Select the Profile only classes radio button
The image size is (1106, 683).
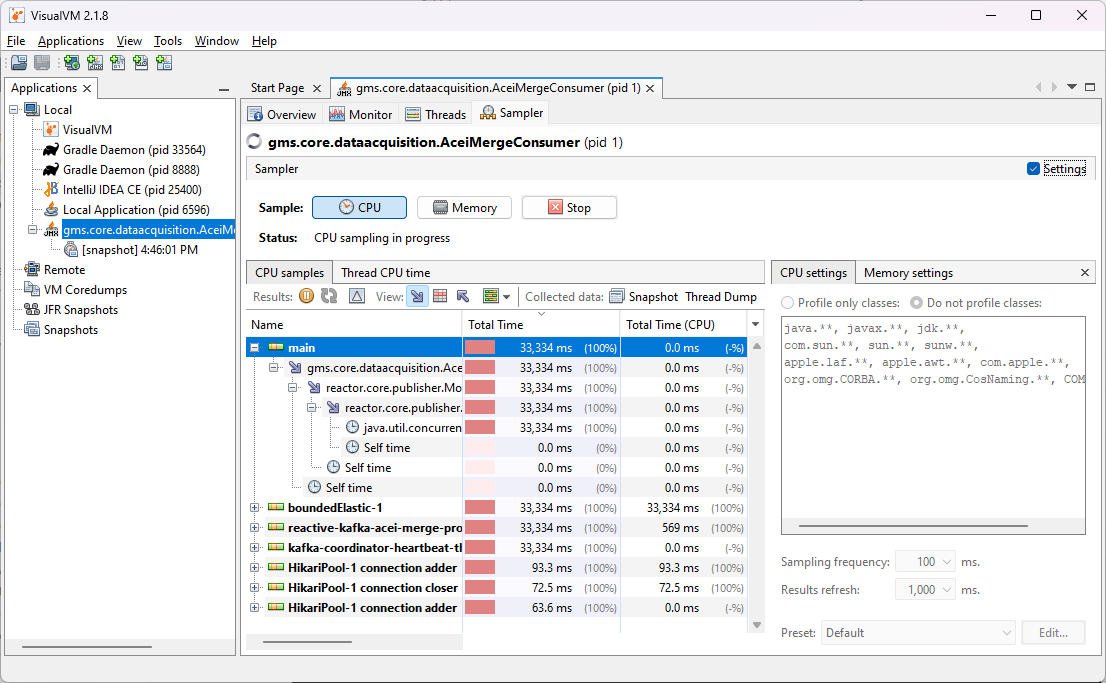[787, 303]
